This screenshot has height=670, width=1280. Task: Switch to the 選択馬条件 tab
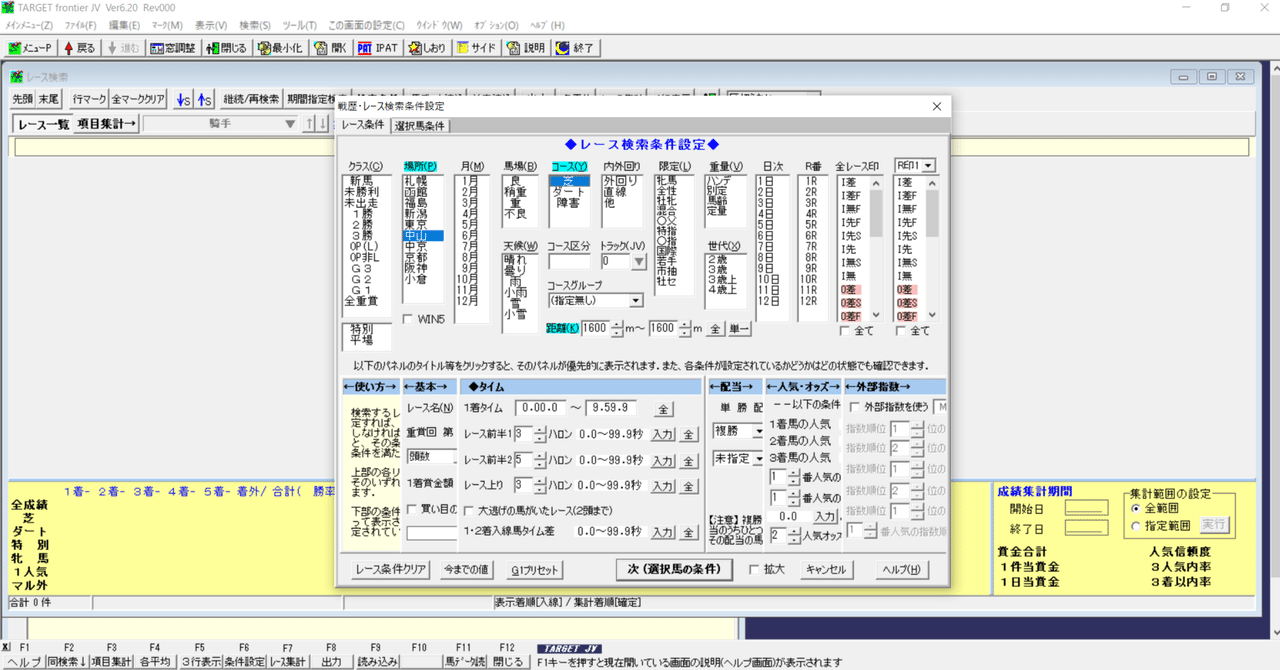point(420,126)
